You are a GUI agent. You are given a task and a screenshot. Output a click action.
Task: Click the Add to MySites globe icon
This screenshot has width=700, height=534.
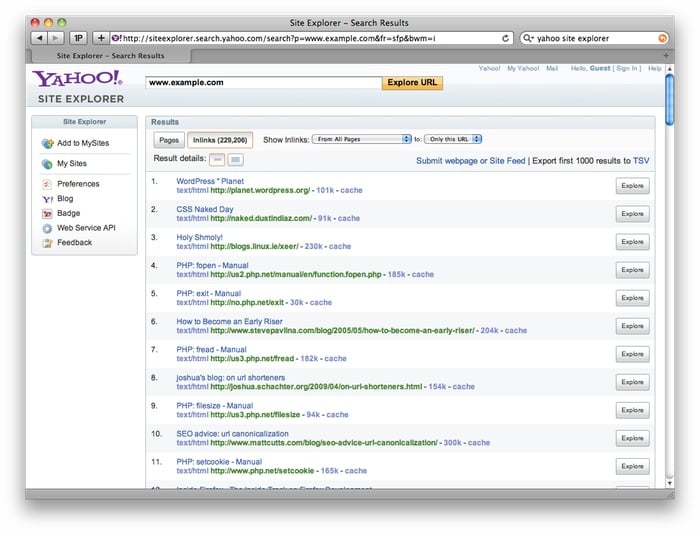click(x=47, y=143)
